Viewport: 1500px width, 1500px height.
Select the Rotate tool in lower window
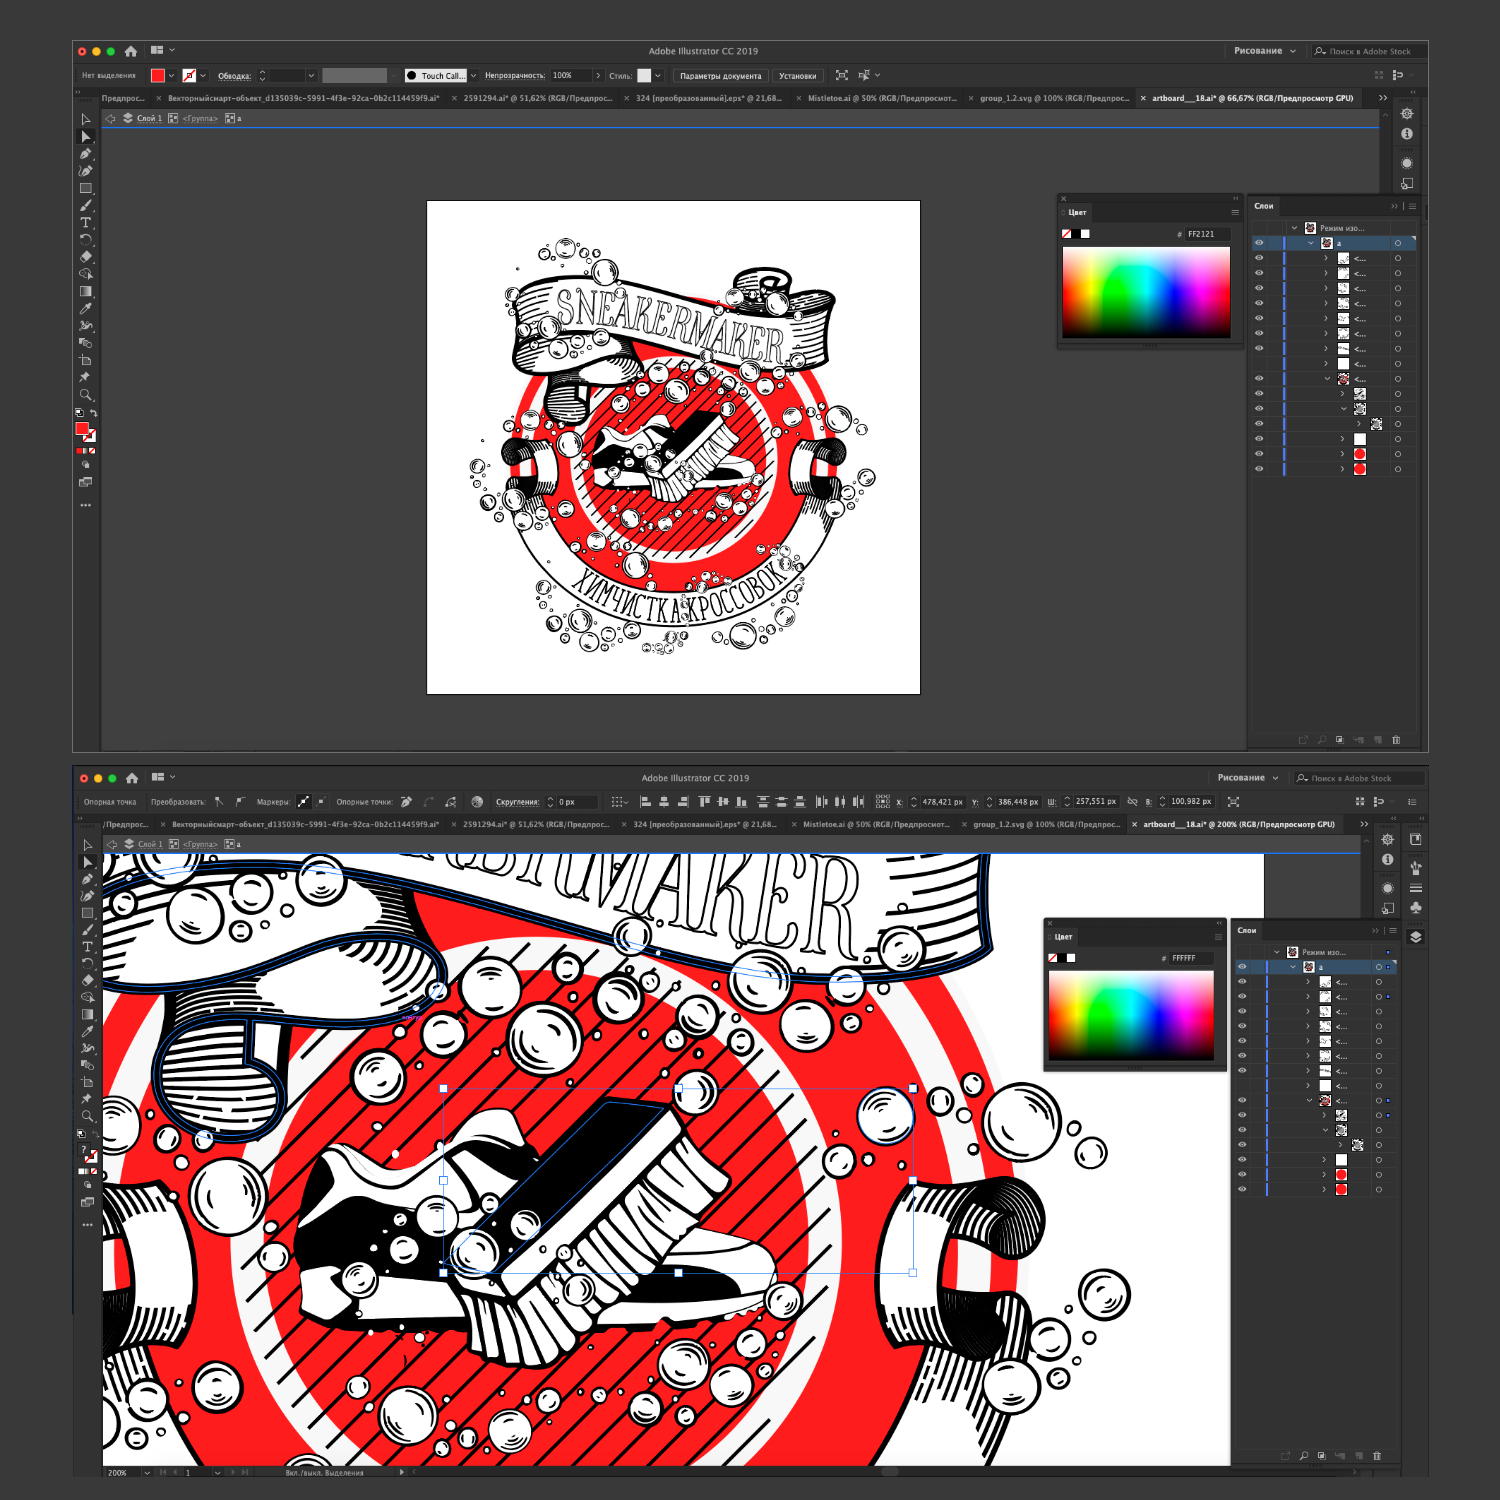[88, 964]
